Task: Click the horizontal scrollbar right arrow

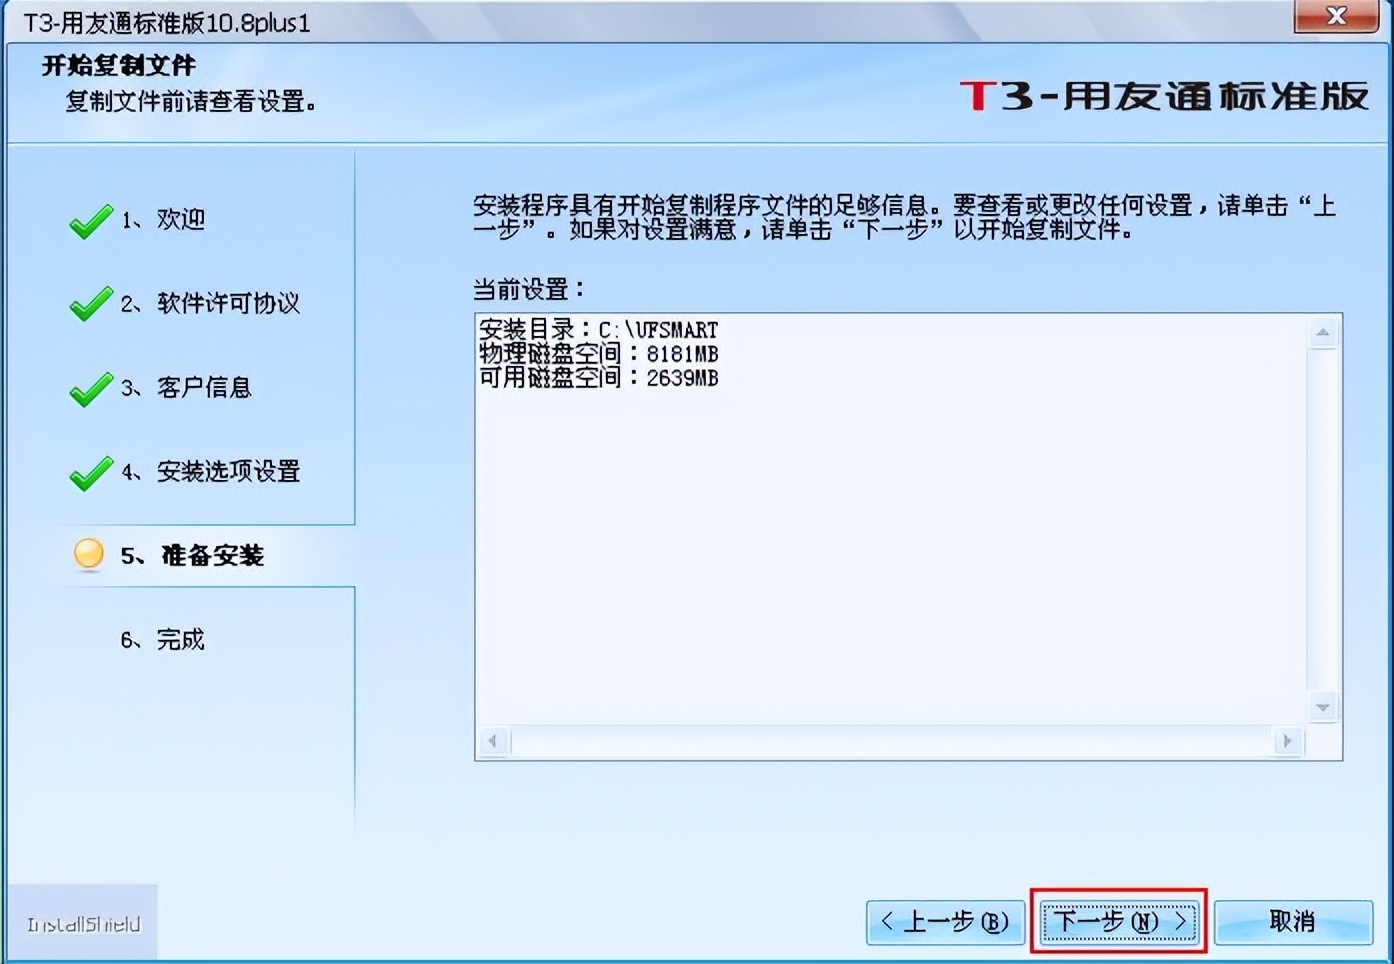Action: pyautogui.click(x=1288, y=741)
